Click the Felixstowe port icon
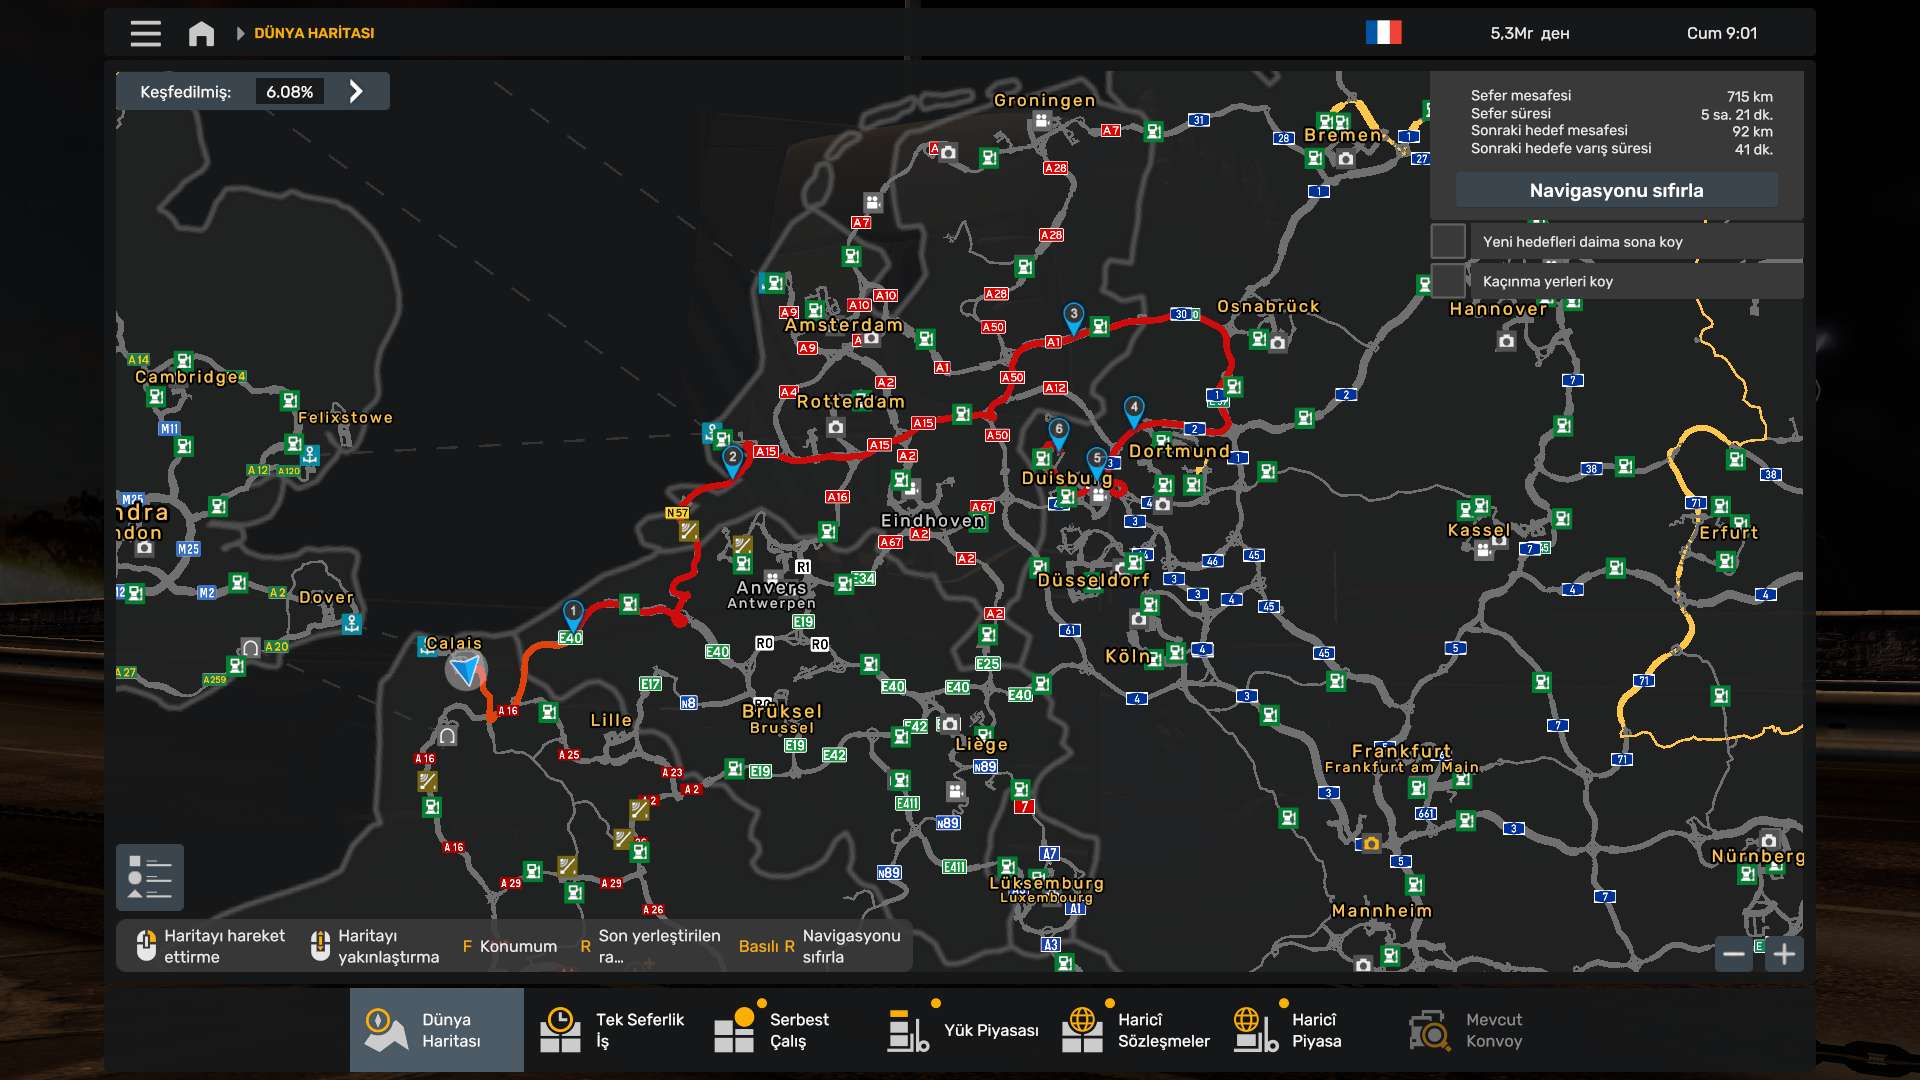1920x1080 pixels. [x=311, y=455]
